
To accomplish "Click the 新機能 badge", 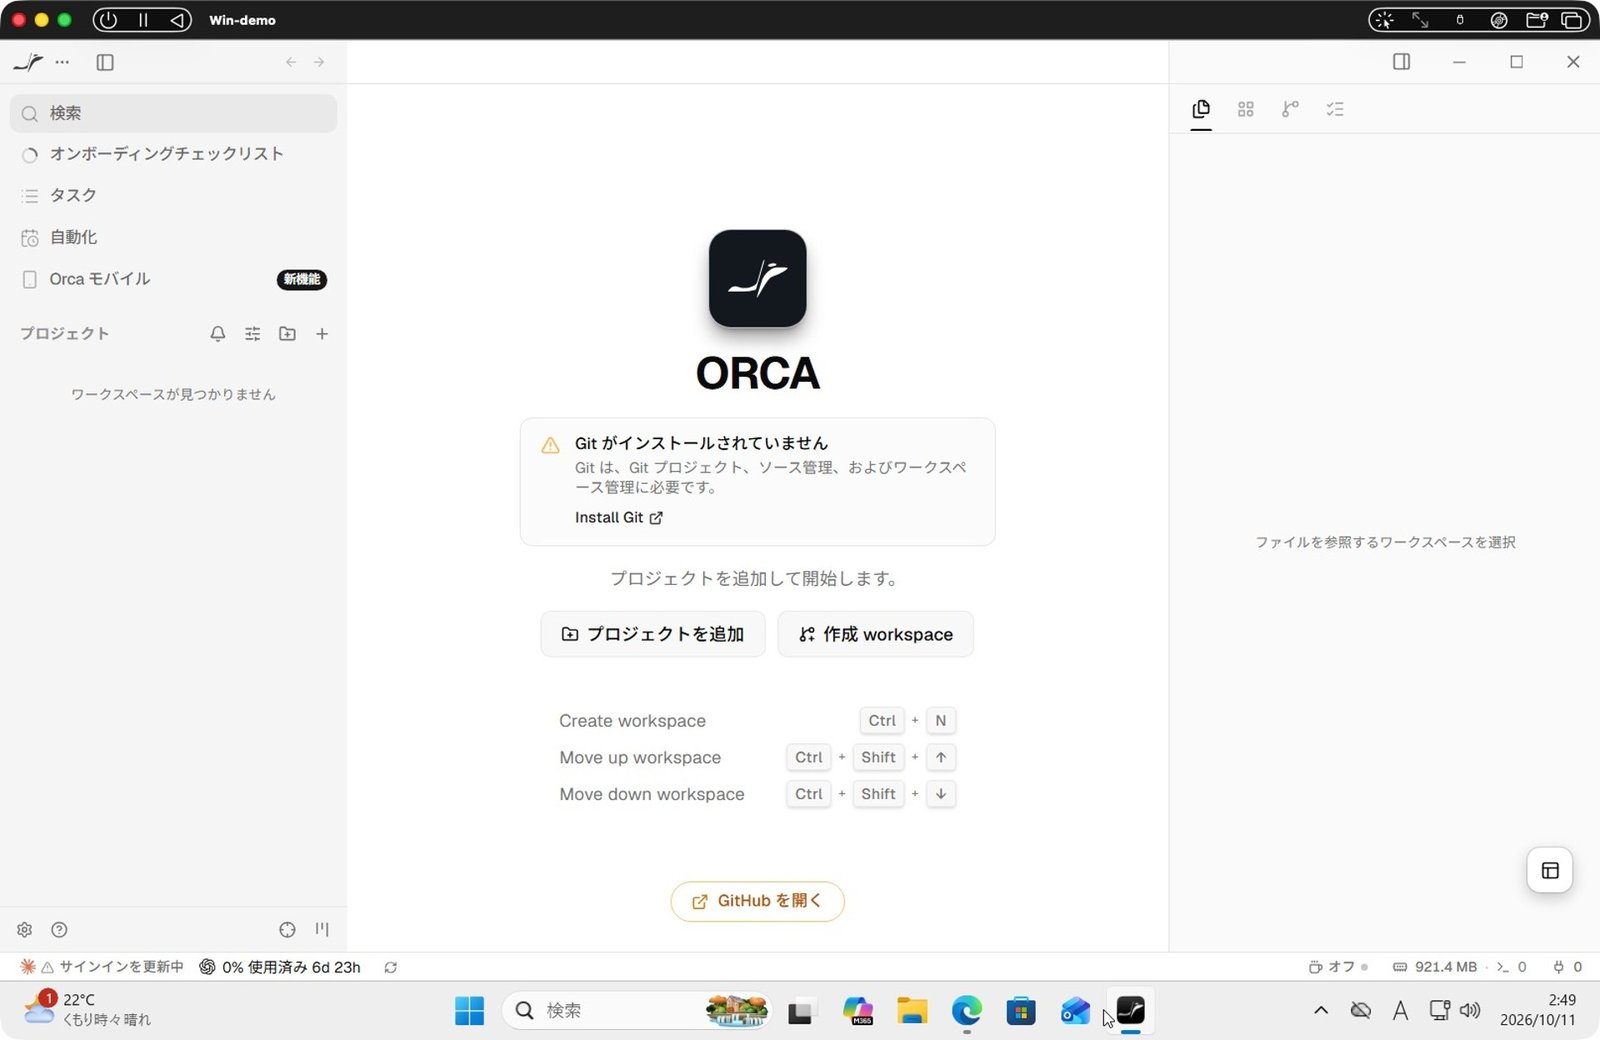I will click(301, 279).
